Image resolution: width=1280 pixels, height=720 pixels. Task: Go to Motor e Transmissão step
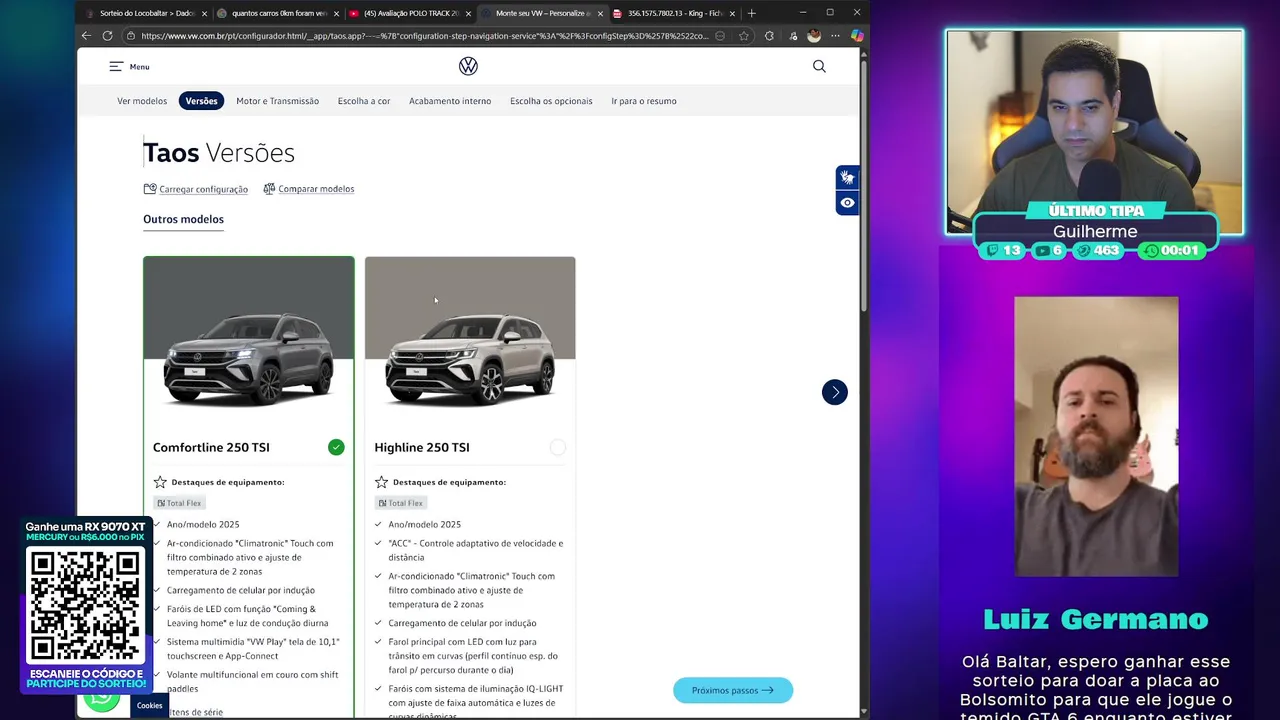click(x=277, y=101)
